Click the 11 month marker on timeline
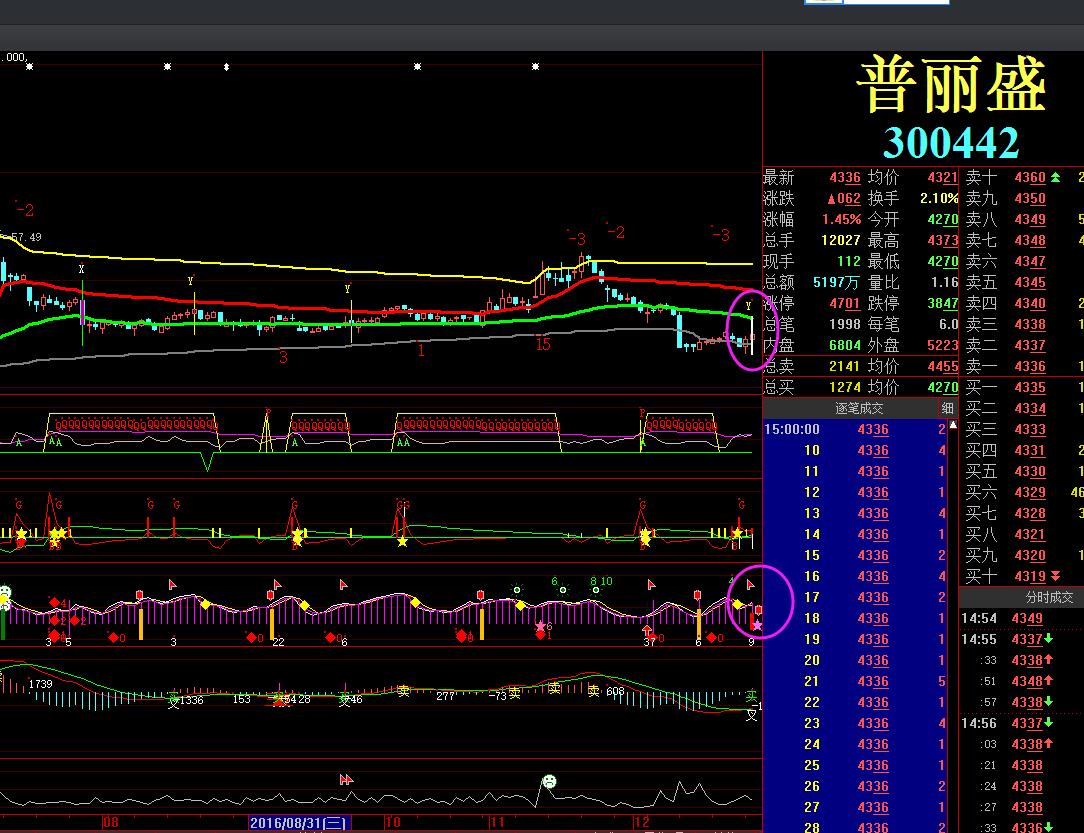 pos(497,823)
